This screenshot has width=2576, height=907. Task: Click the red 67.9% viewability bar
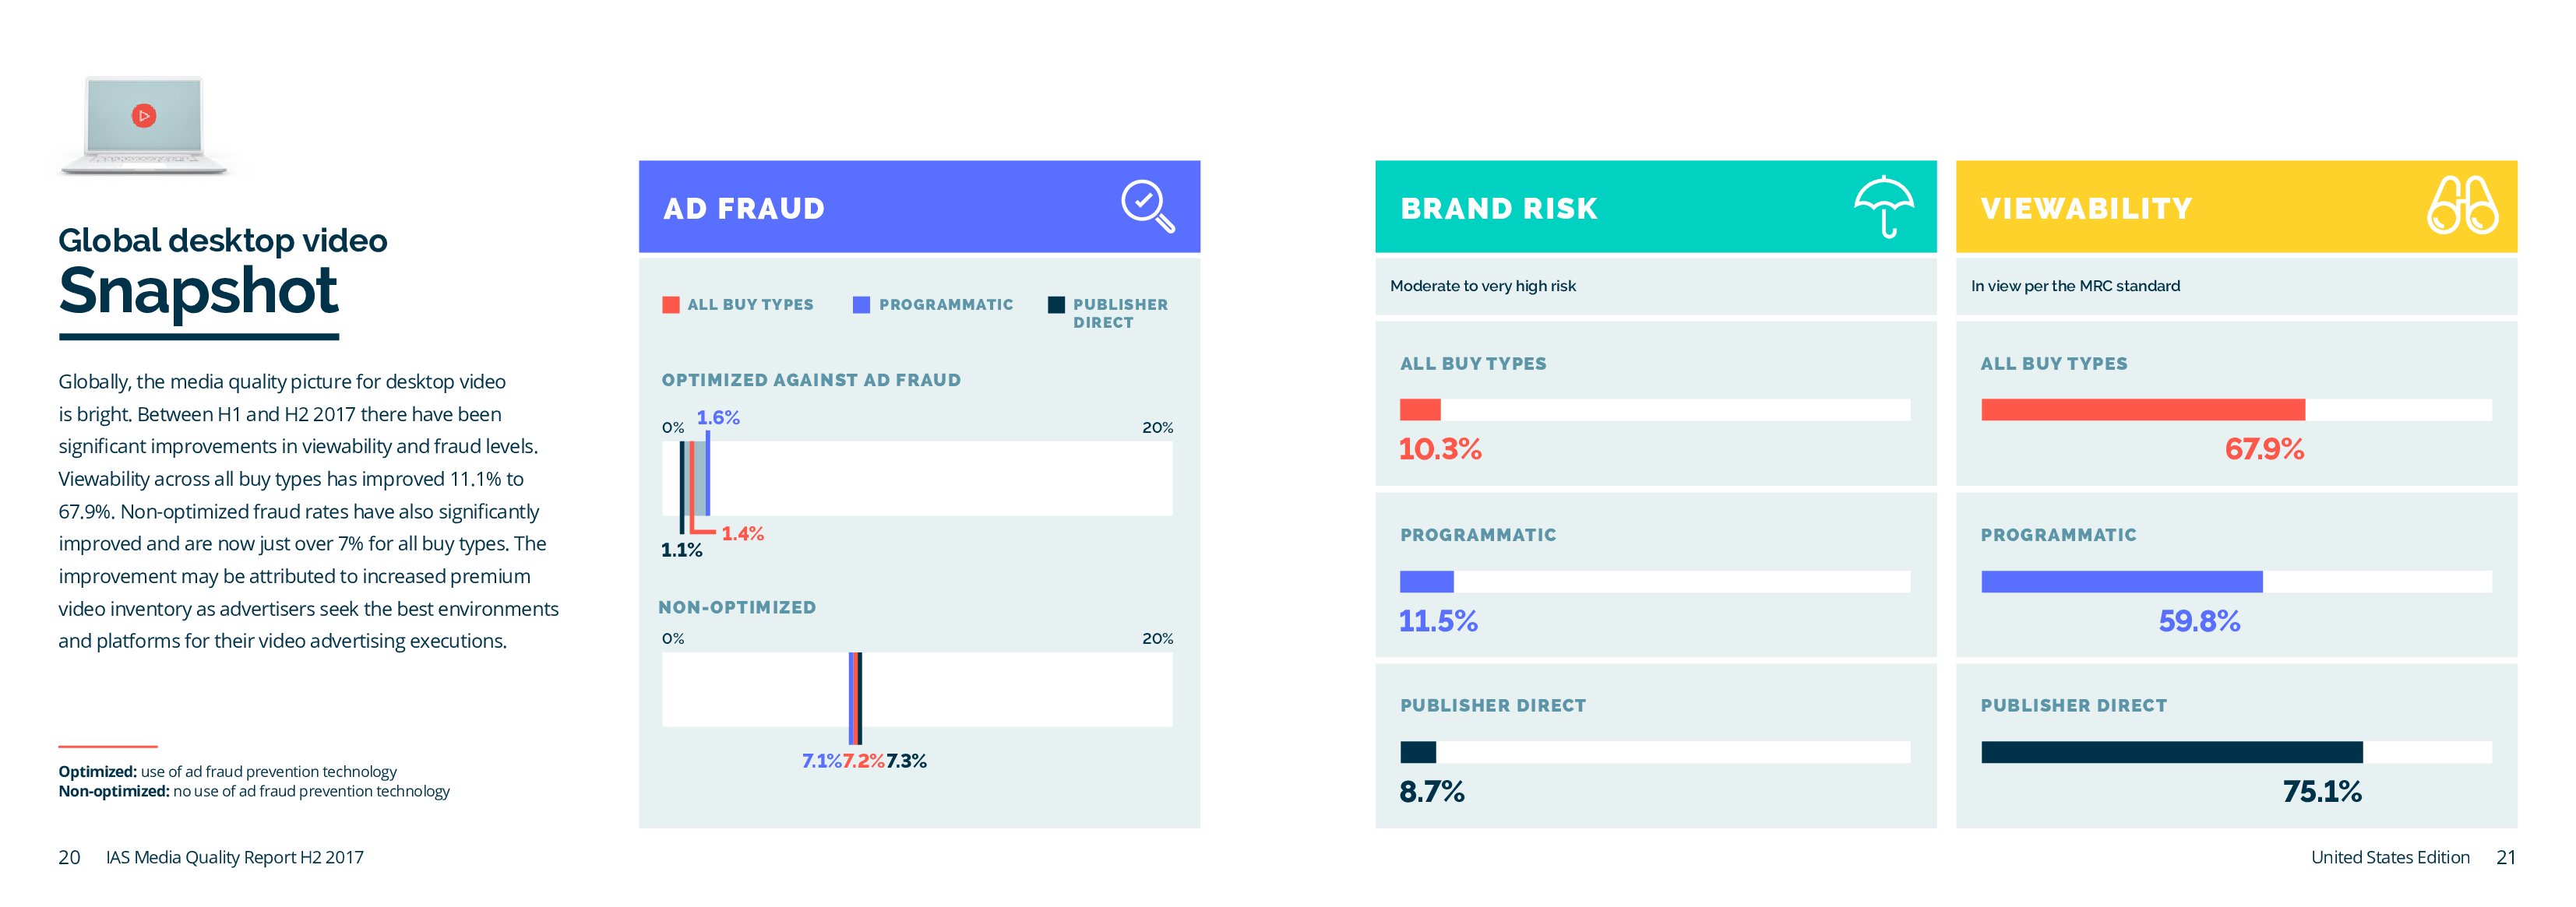(x=2143, y=409)
